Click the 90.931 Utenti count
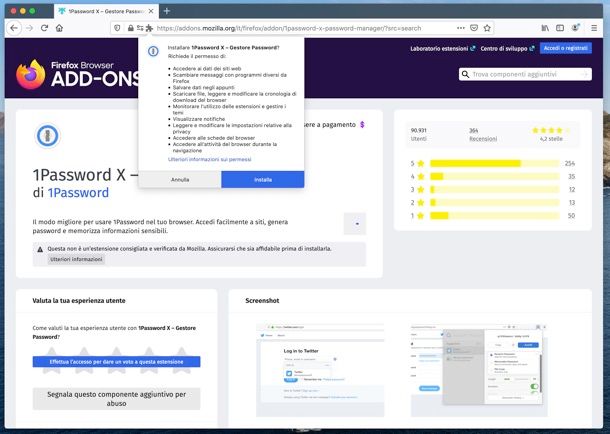The width and height of the screenshot is (610, 434). [x=419, y=134]
